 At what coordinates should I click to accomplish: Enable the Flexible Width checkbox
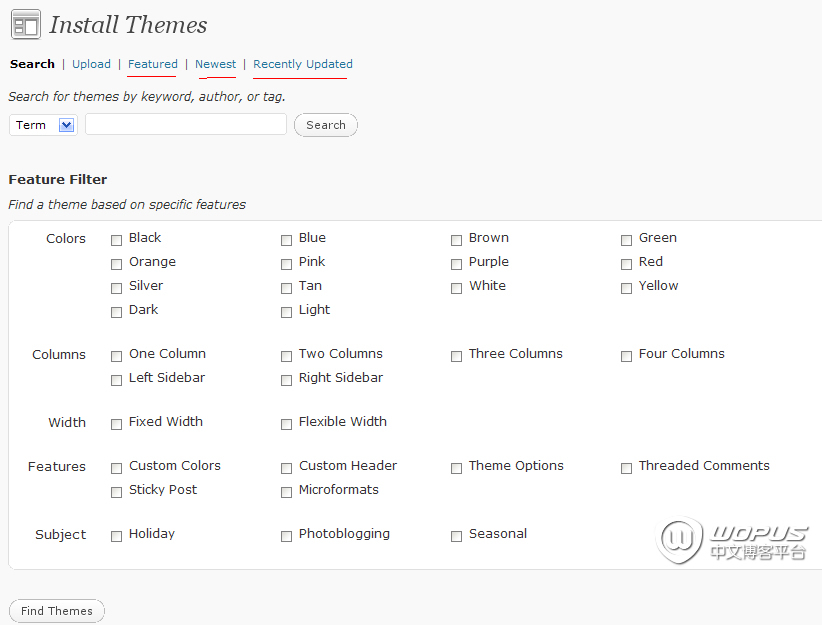coord(287,424)
